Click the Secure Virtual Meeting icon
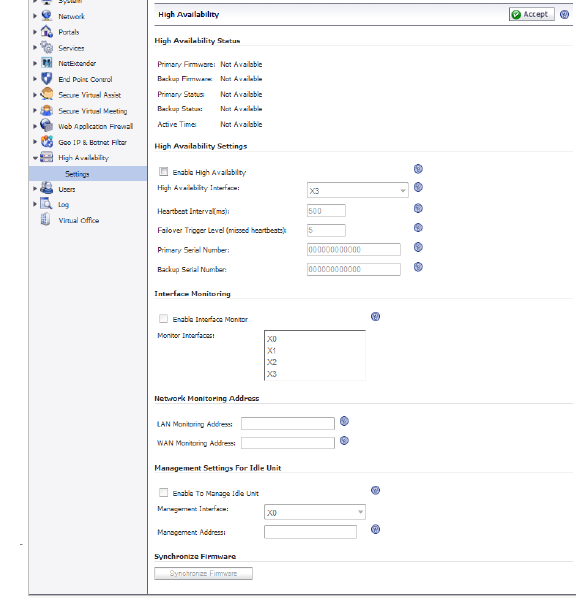 click(x=46, y=110)
